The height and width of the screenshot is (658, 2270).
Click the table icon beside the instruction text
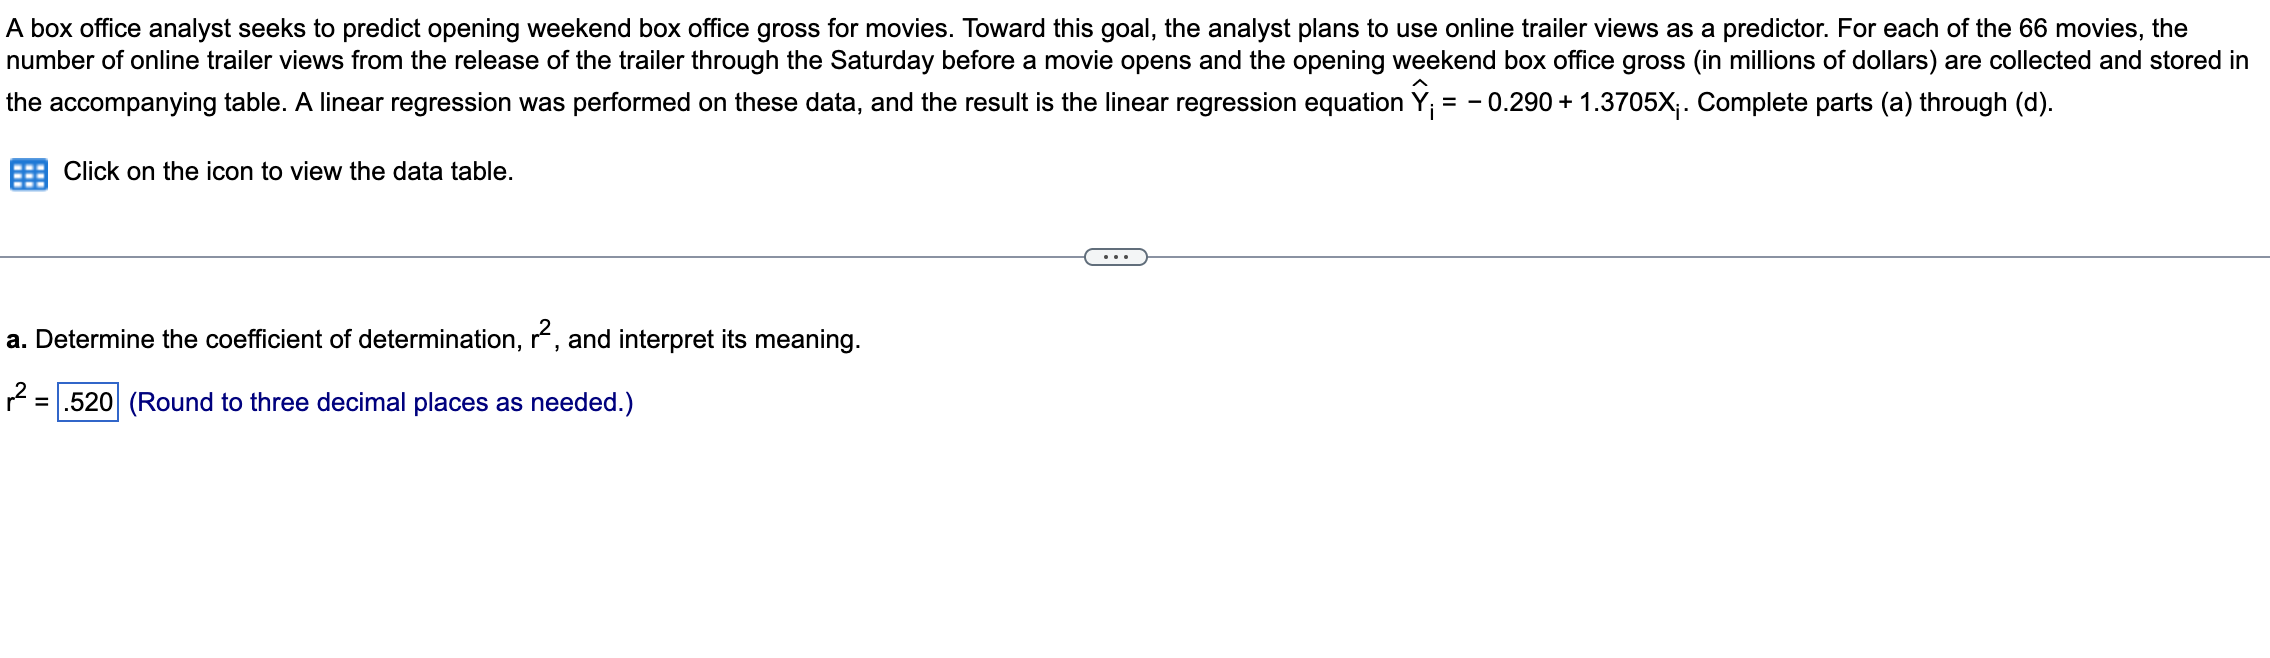point(32,172)
